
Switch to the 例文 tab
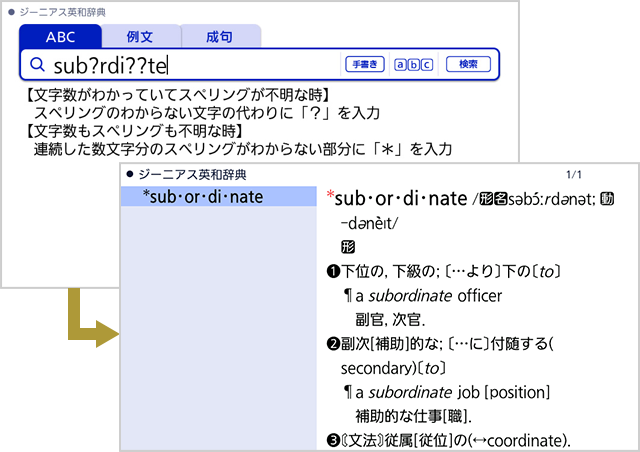(140, 37)
